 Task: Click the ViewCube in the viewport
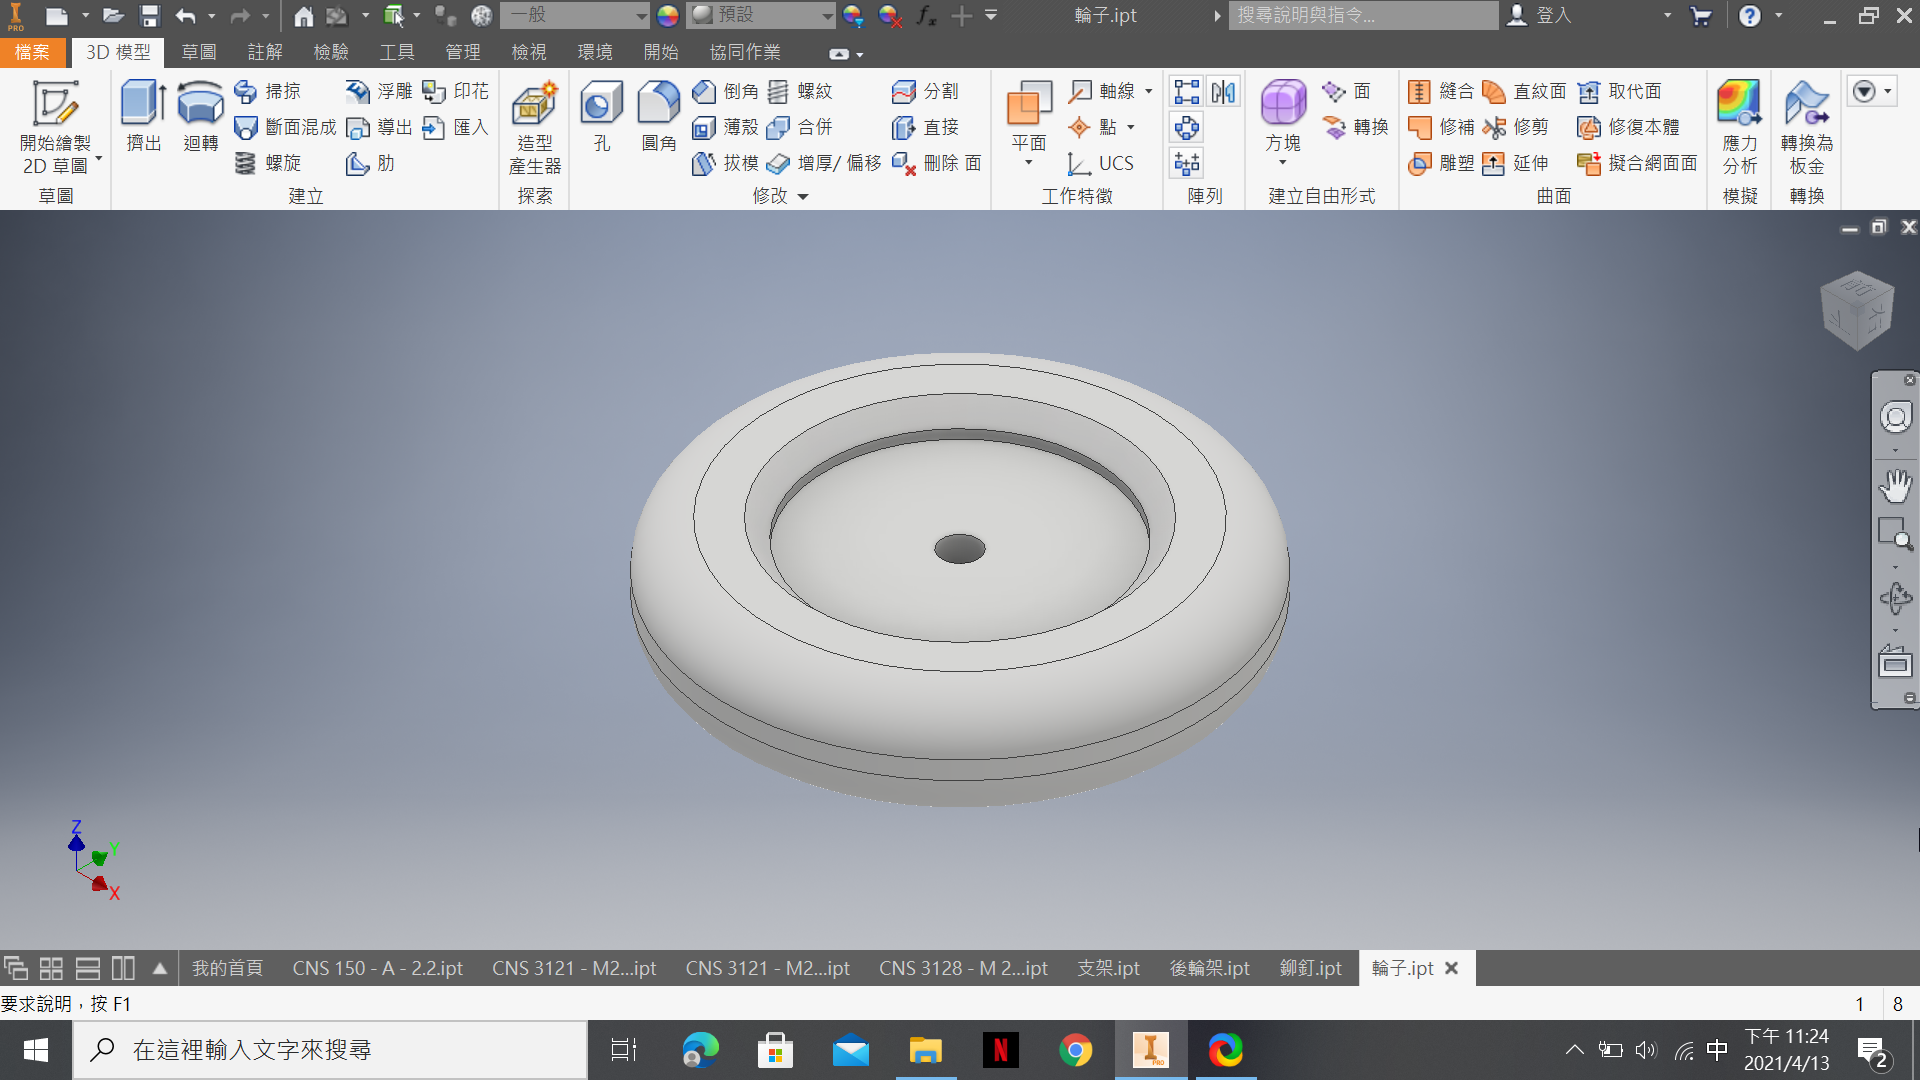pyautogui.click(x=1857, y=310)
